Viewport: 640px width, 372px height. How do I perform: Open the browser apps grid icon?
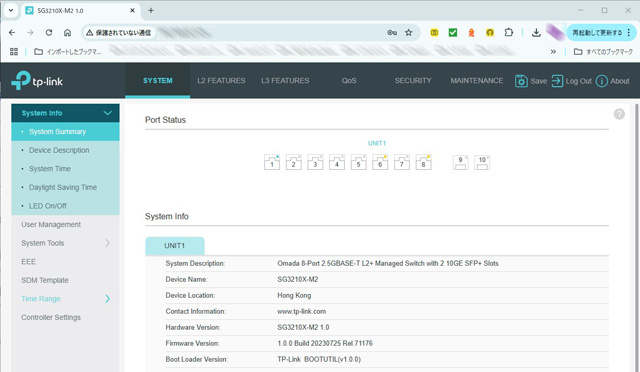pyautogui.click(x=14, y=51)
